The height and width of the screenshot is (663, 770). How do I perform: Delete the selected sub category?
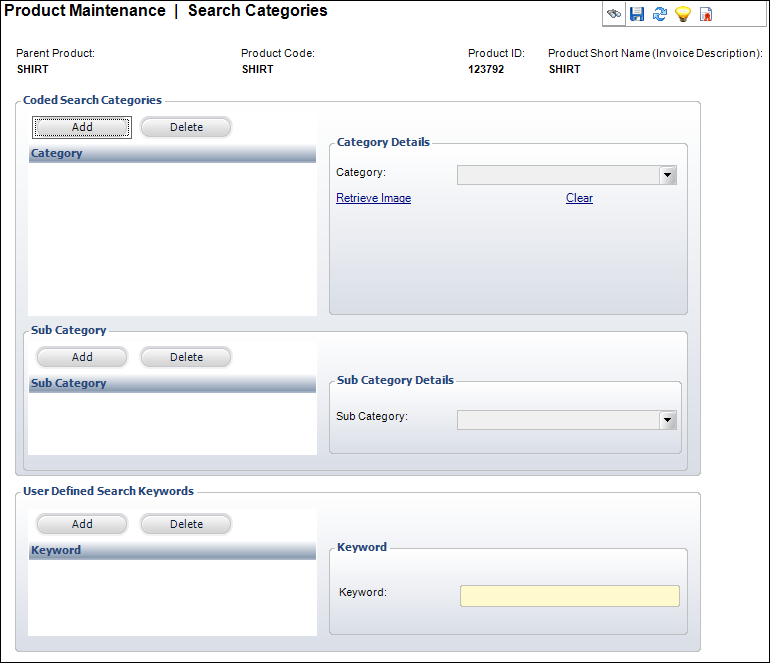click(x=186, y=357)
